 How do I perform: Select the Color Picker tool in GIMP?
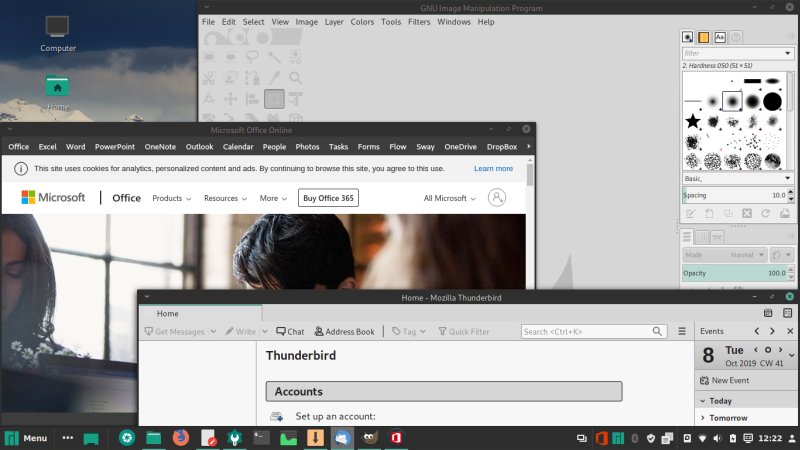274,78
